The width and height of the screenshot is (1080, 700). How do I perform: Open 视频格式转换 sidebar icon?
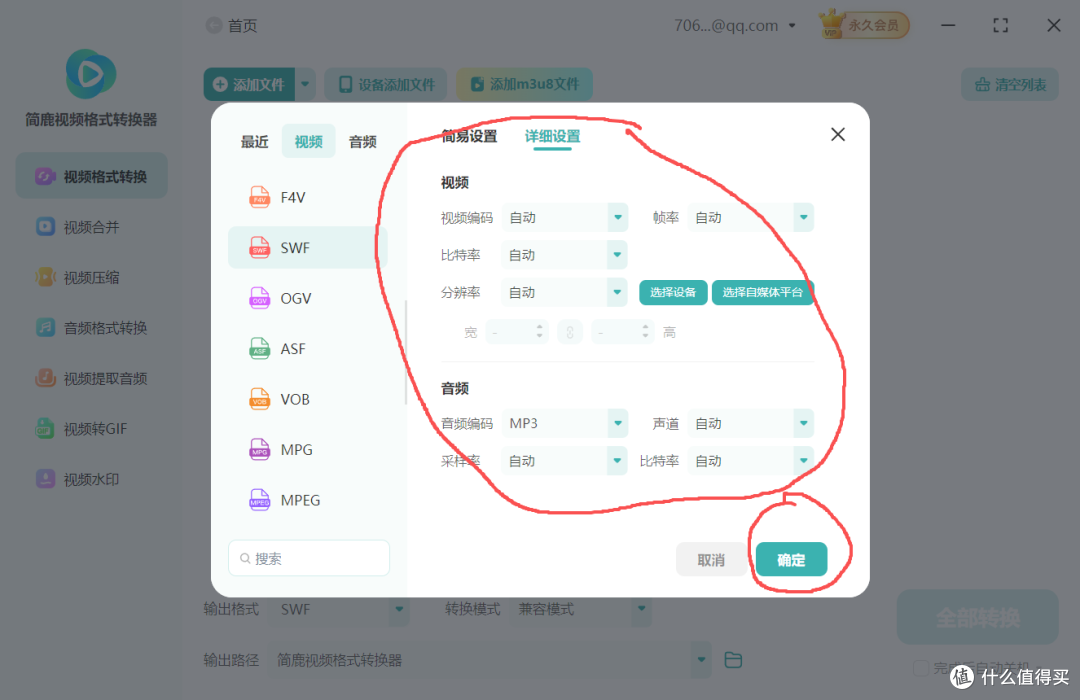pyautogui.click(x=45, y=176)
